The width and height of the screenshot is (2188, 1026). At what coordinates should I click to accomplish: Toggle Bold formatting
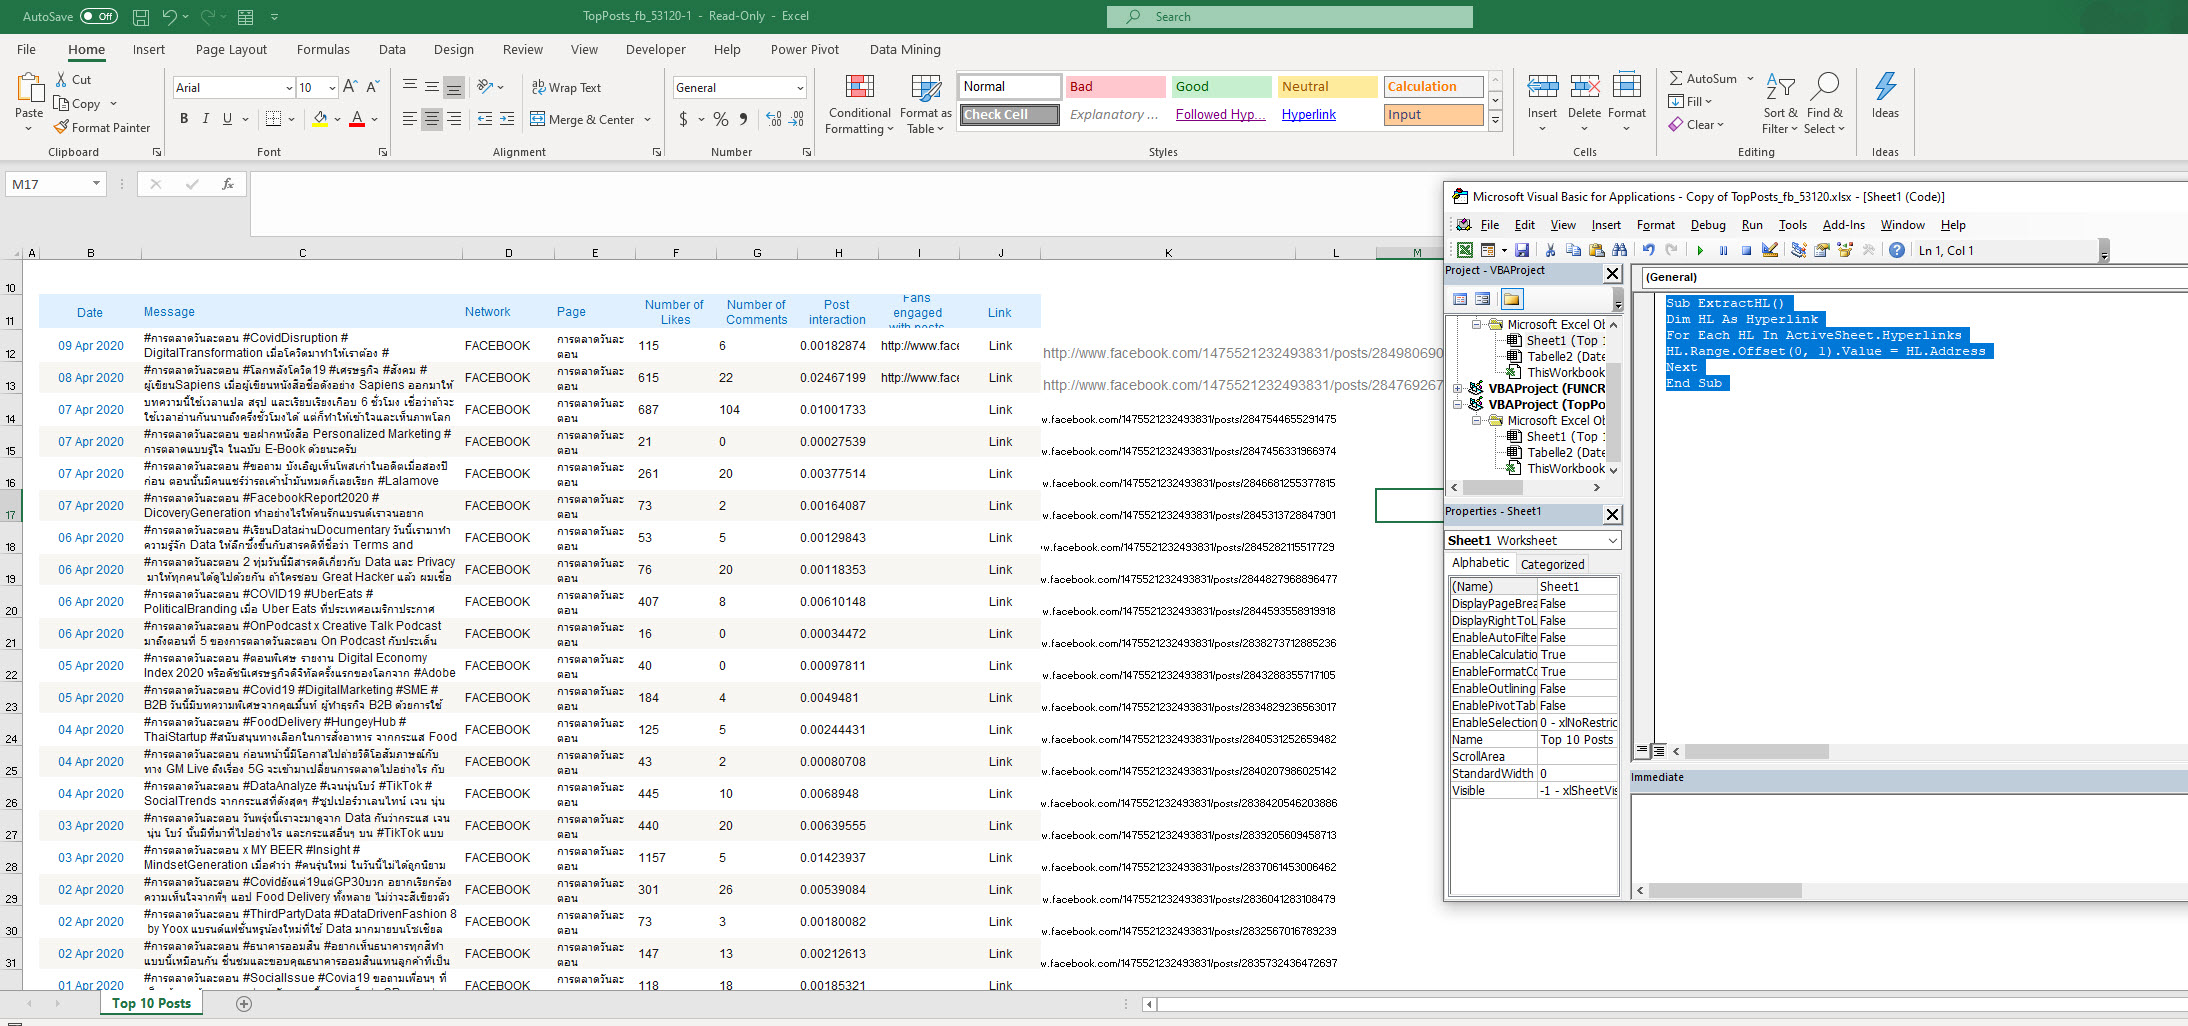tap(184, 119)
